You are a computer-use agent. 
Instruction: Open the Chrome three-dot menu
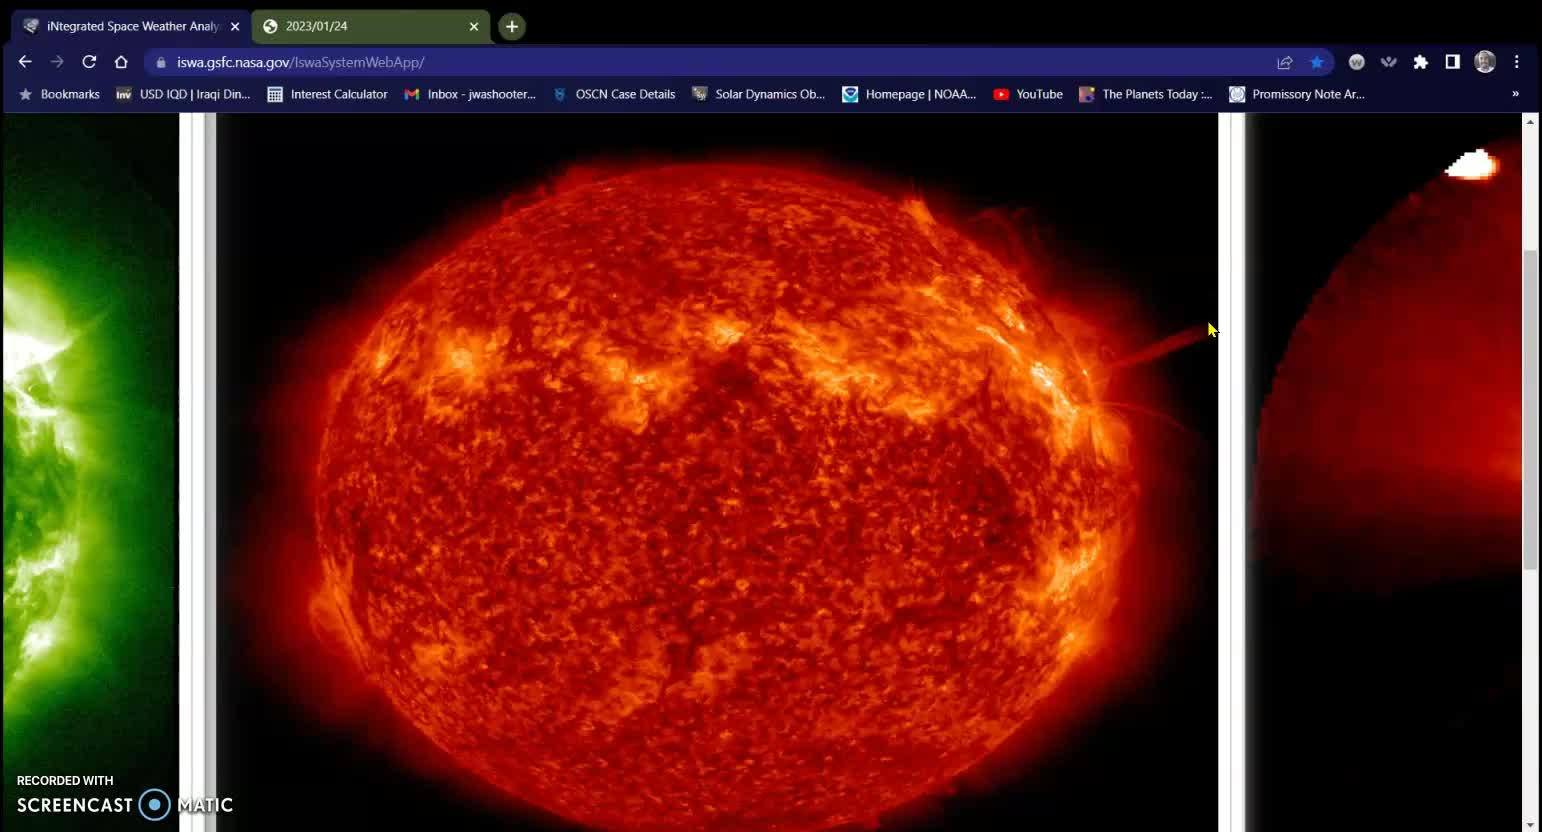point(1517,62)
